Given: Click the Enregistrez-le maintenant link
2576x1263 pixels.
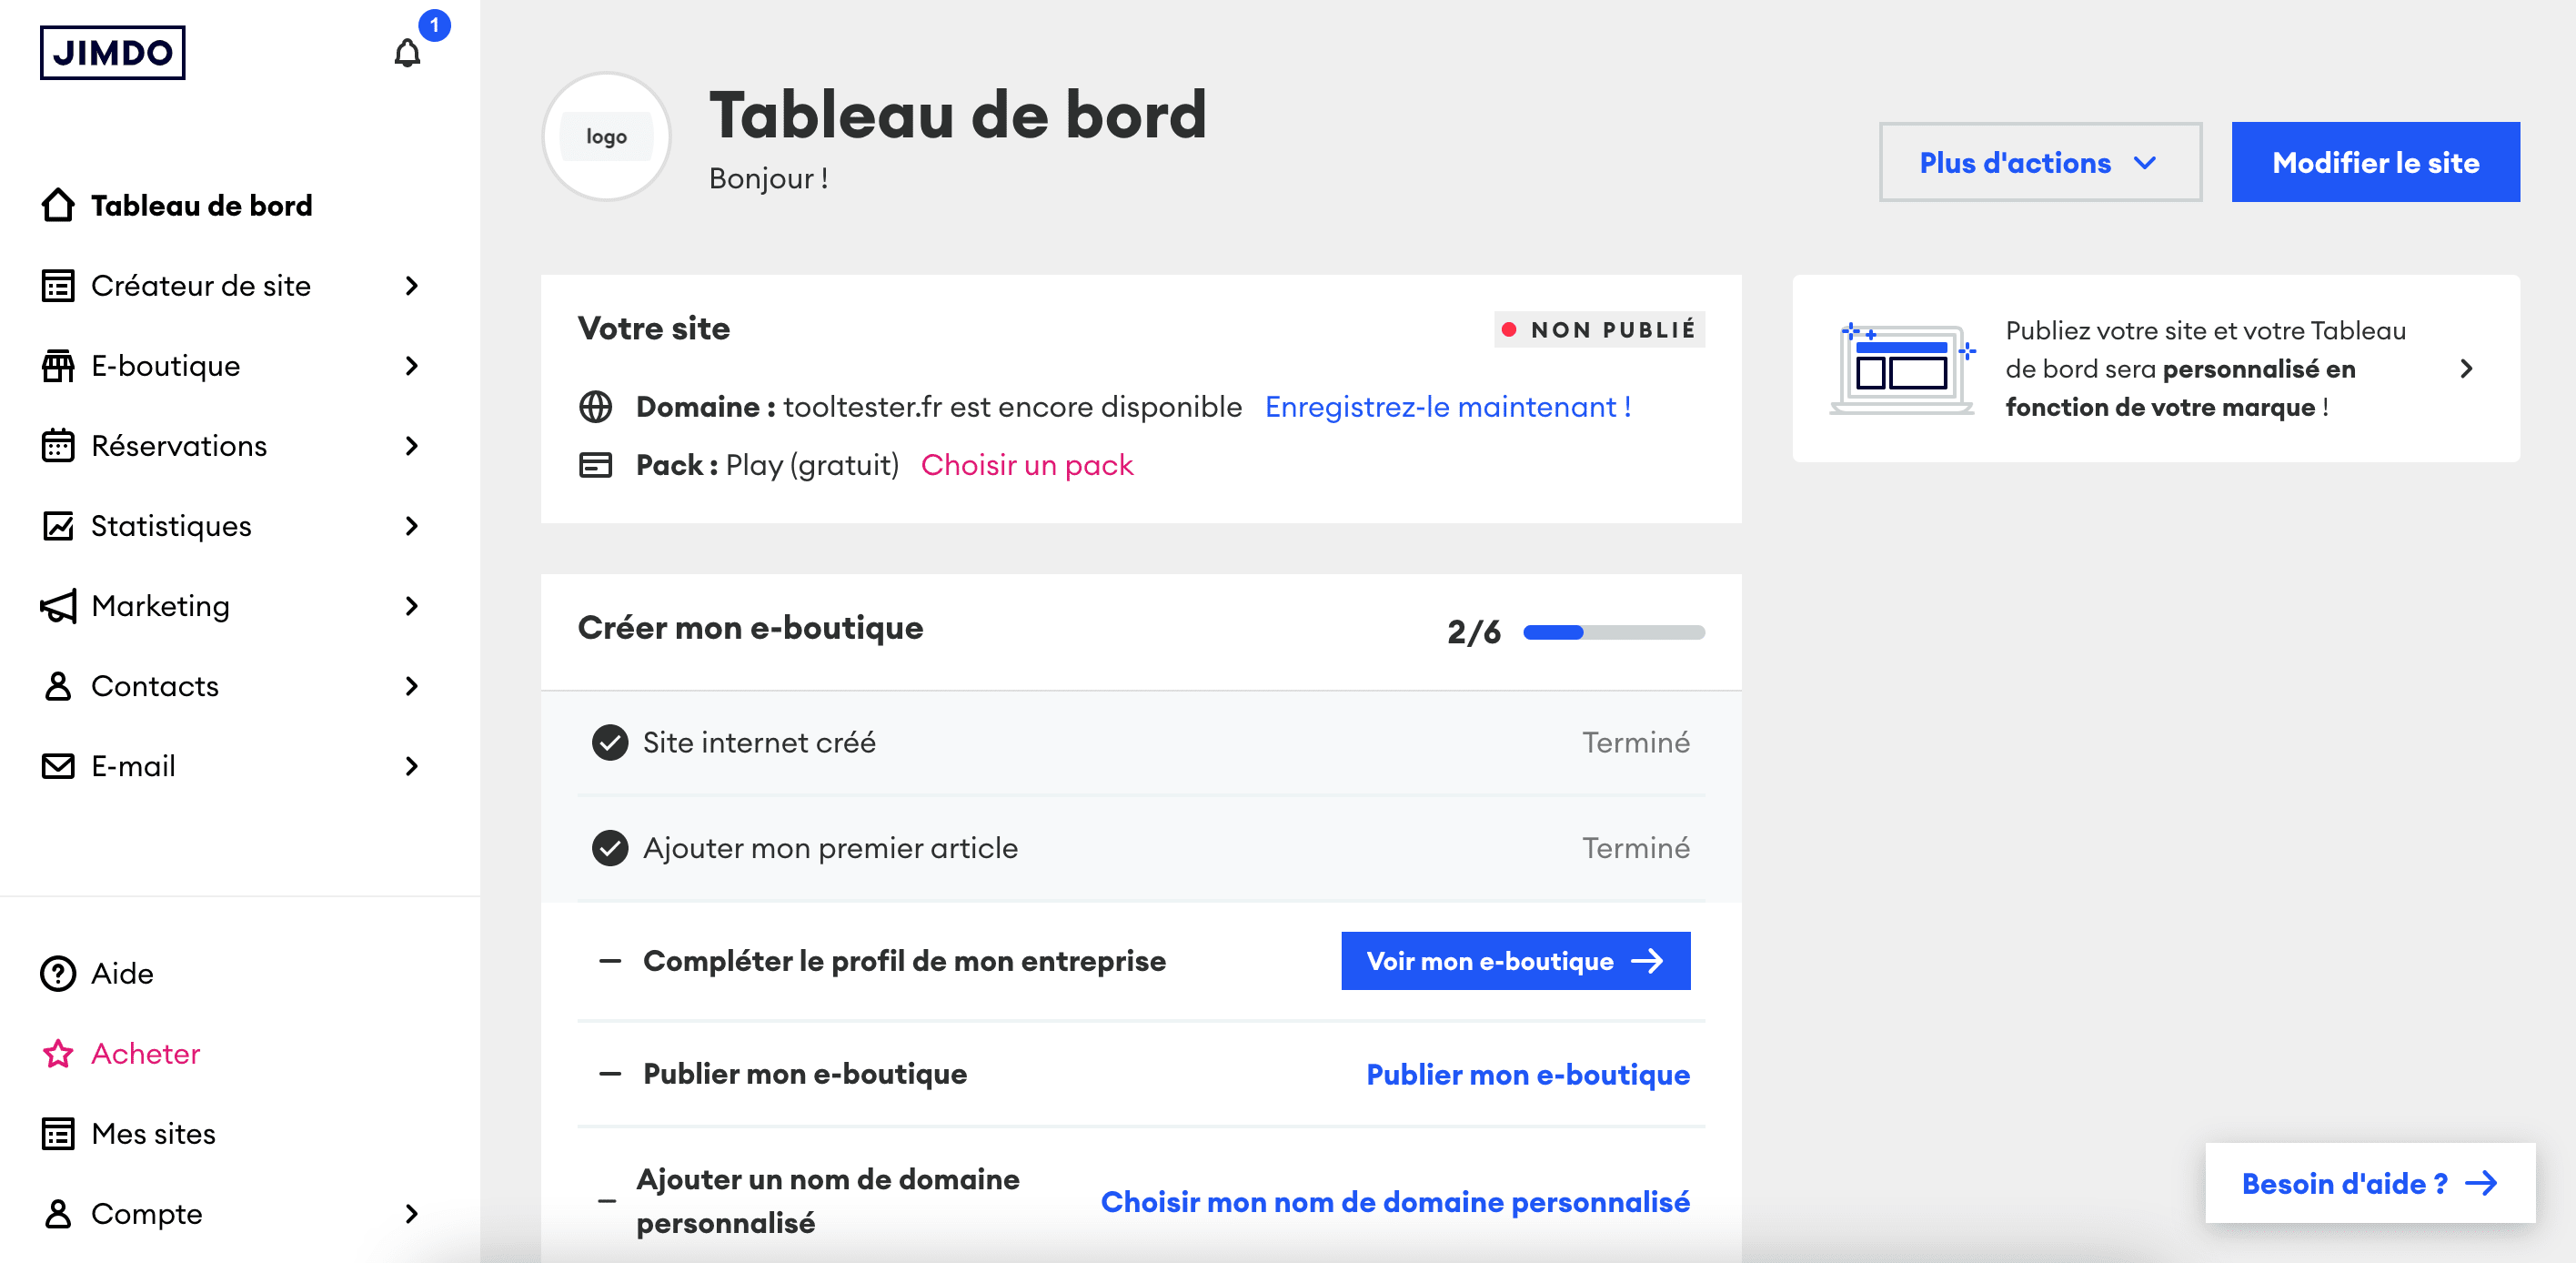Looking at the screenshot, I should point(1448,407).
